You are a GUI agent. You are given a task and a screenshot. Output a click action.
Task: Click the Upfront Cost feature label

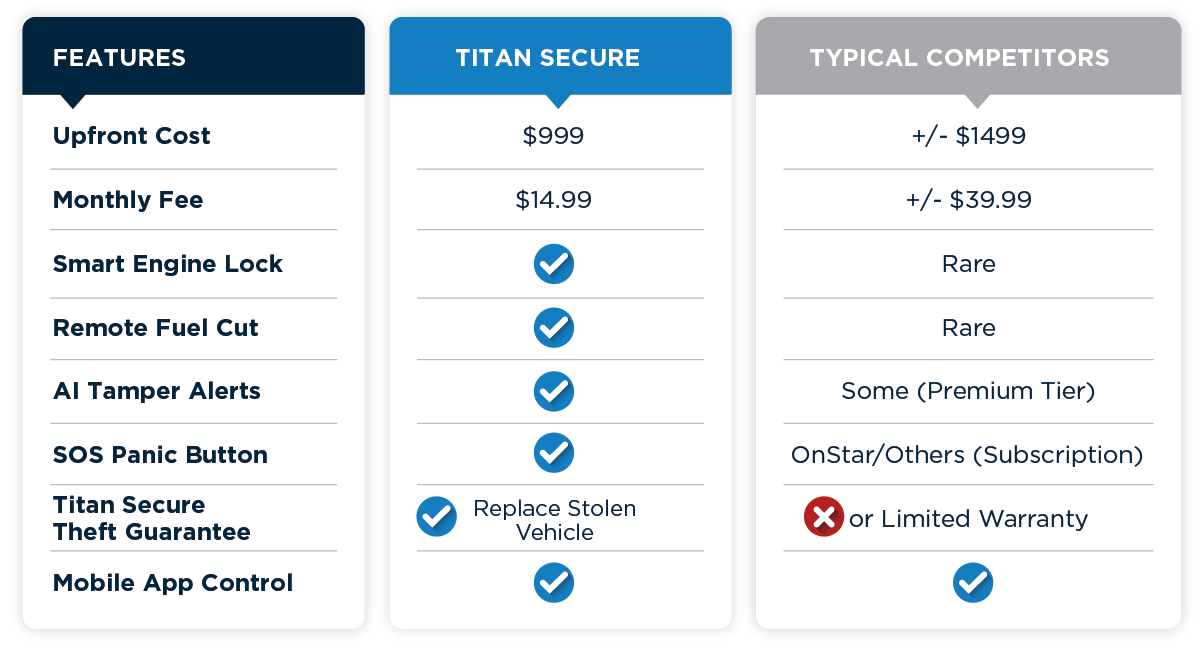(131, 136)
